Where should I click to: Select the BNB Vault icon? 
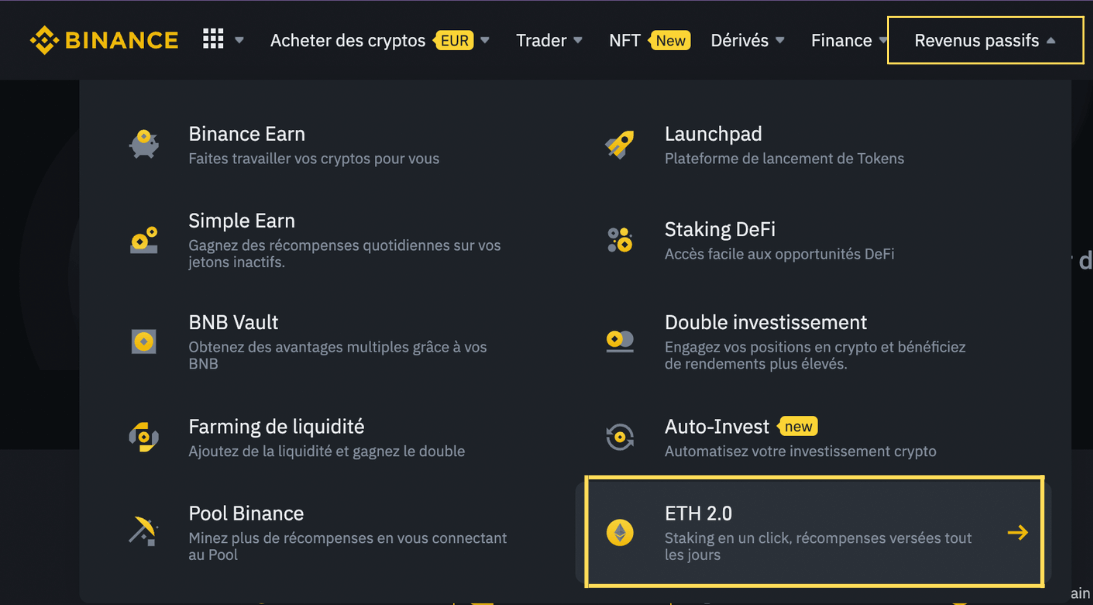144,341
